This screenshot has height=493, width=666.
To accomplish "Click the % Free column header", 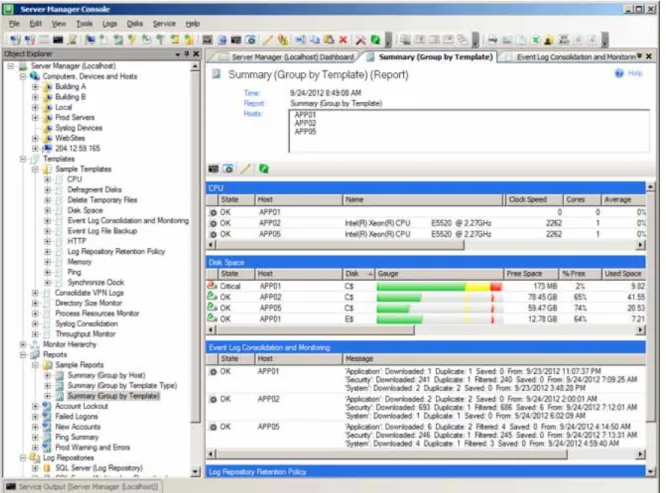I will (x=580, y=274).
